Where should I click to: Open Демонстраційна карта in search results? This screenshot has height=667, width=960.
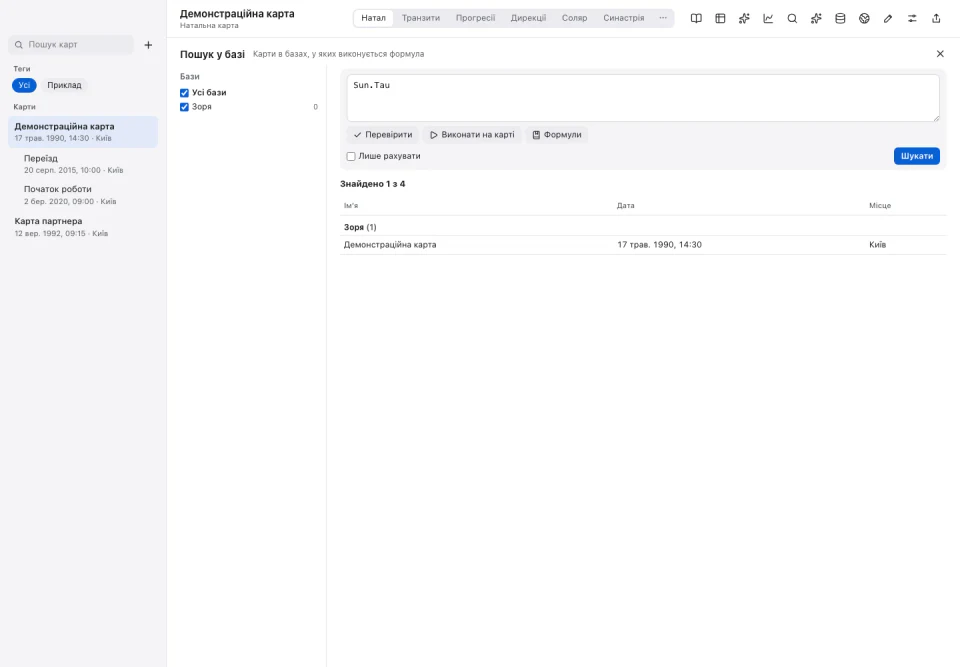click(x=643, y=245)
